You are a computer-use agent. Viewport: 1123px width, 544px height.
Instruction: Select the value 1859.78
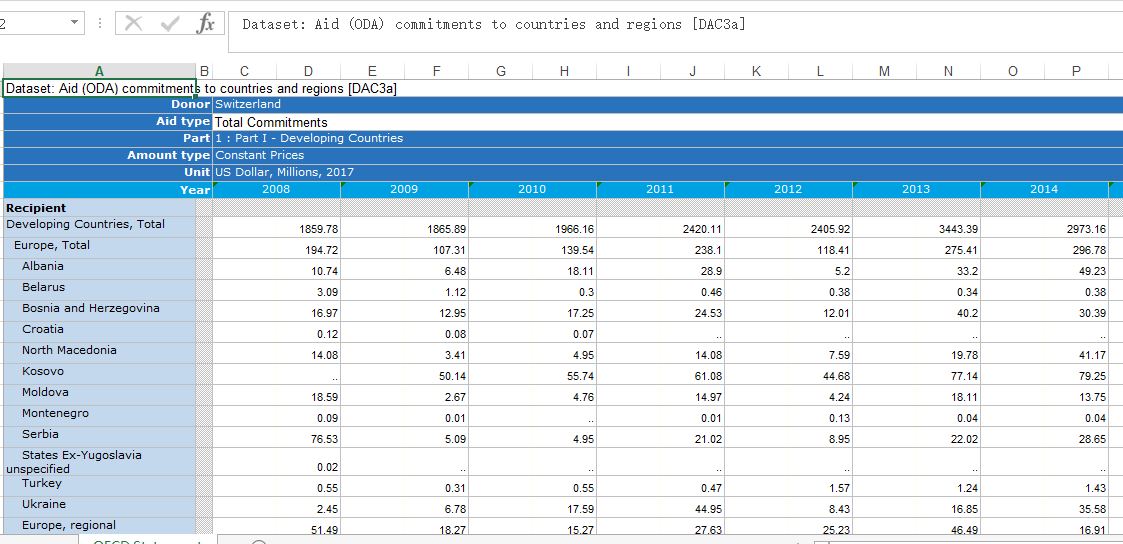tap(276, 229)
